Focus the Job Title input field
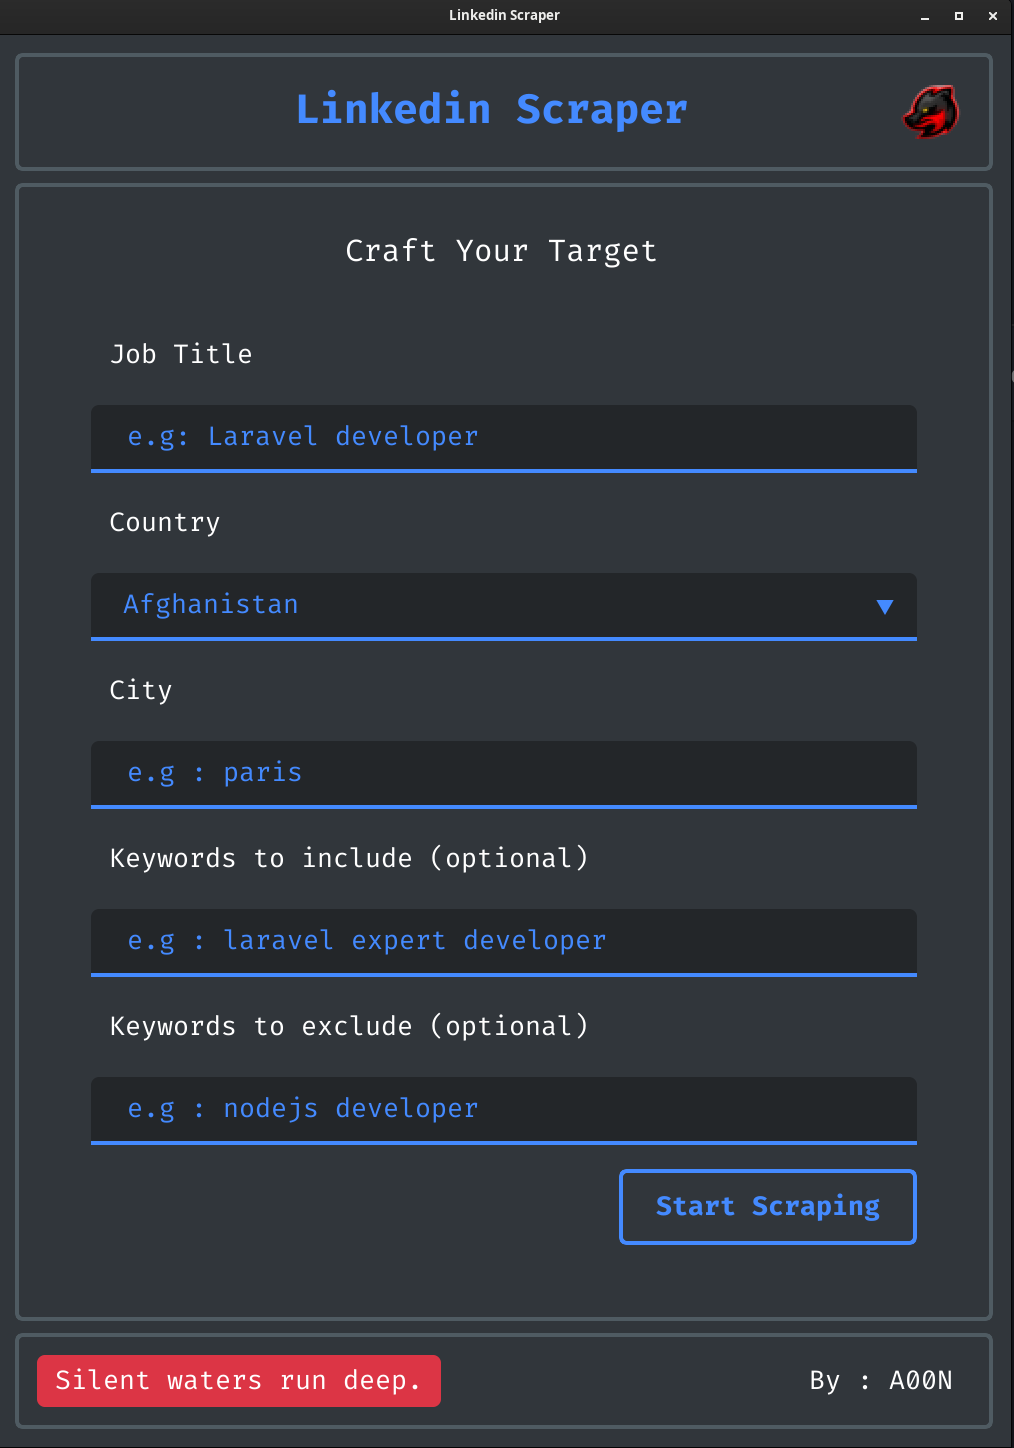Viewport: 1014px width, 1448px height. tap(504, 438)
